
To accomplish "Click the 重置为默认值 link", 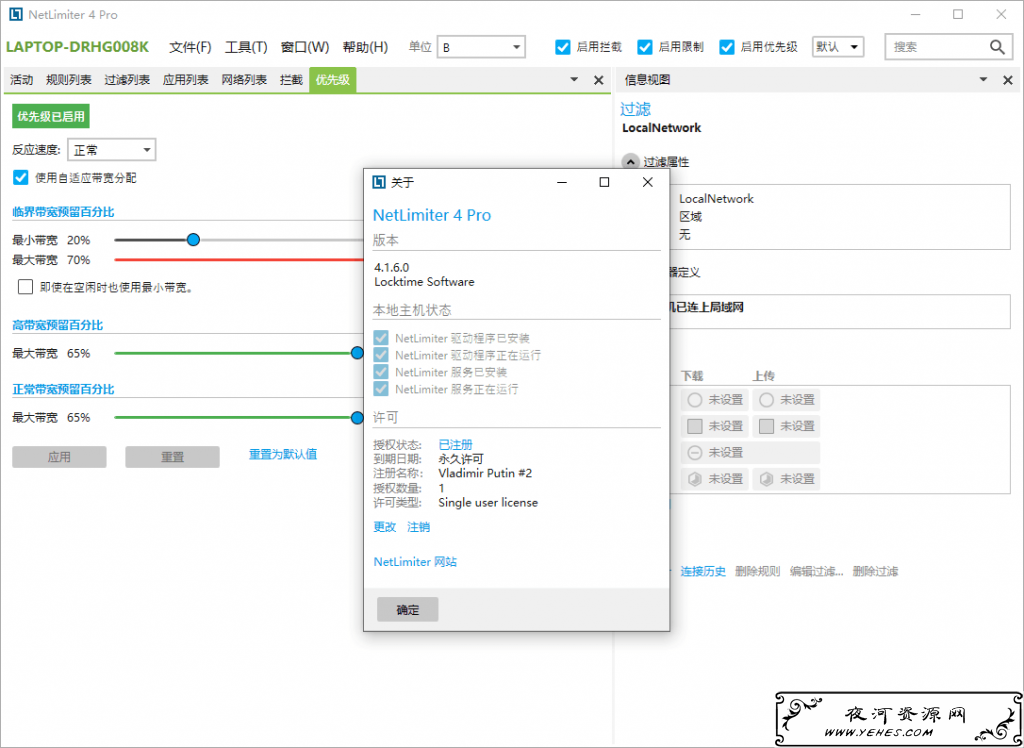I will click(x=283, y=454).
